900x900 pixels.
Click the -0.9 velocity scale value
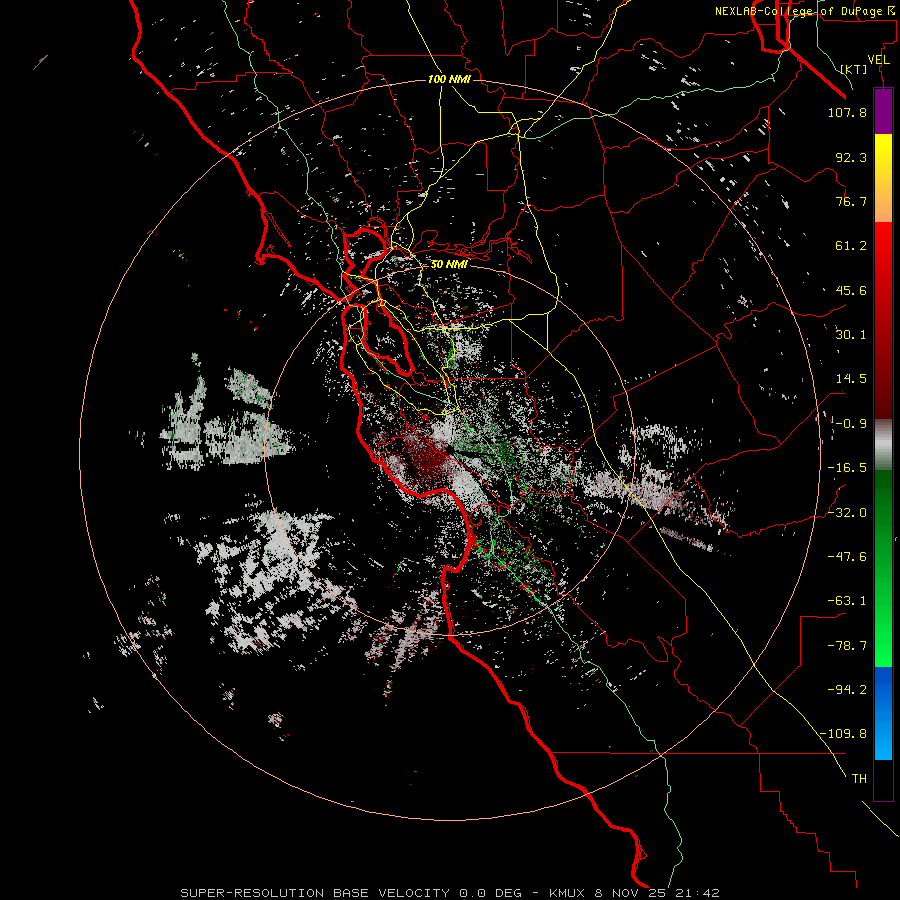(x=850, y=424)
